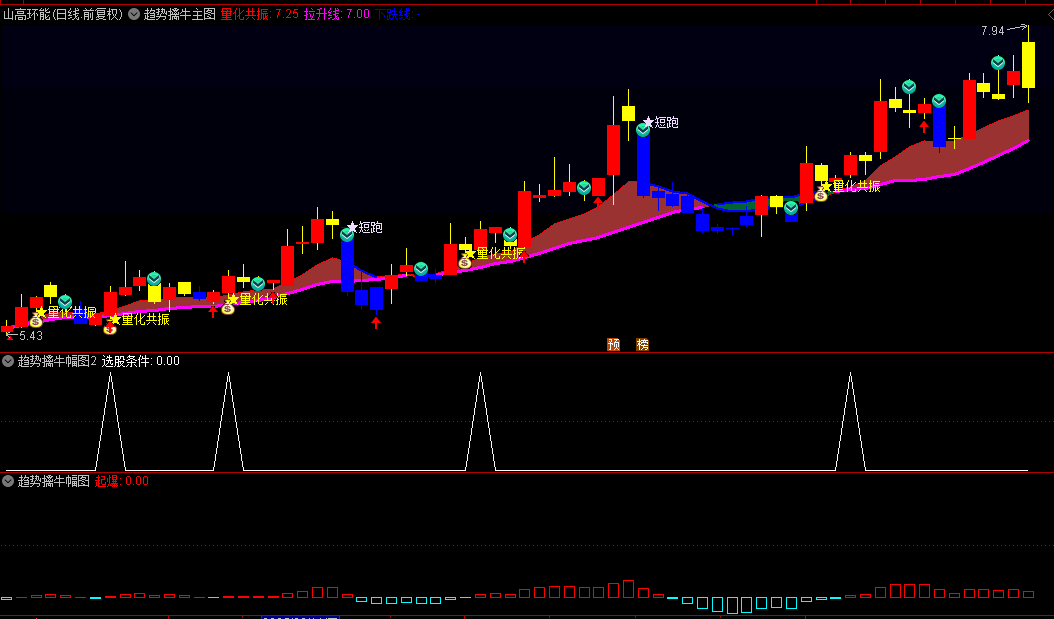Click the arrow pointing at the 7.94 high
1054x619 pixels.
1018,28
